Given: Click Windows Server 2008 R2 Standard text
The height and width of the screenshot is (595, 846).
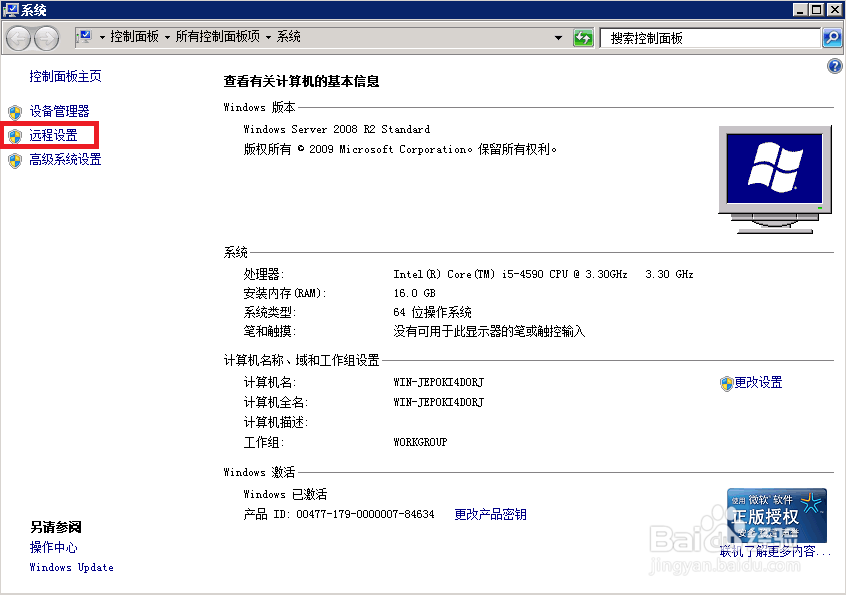Looking at the screenshot, I should pos(337,129).
